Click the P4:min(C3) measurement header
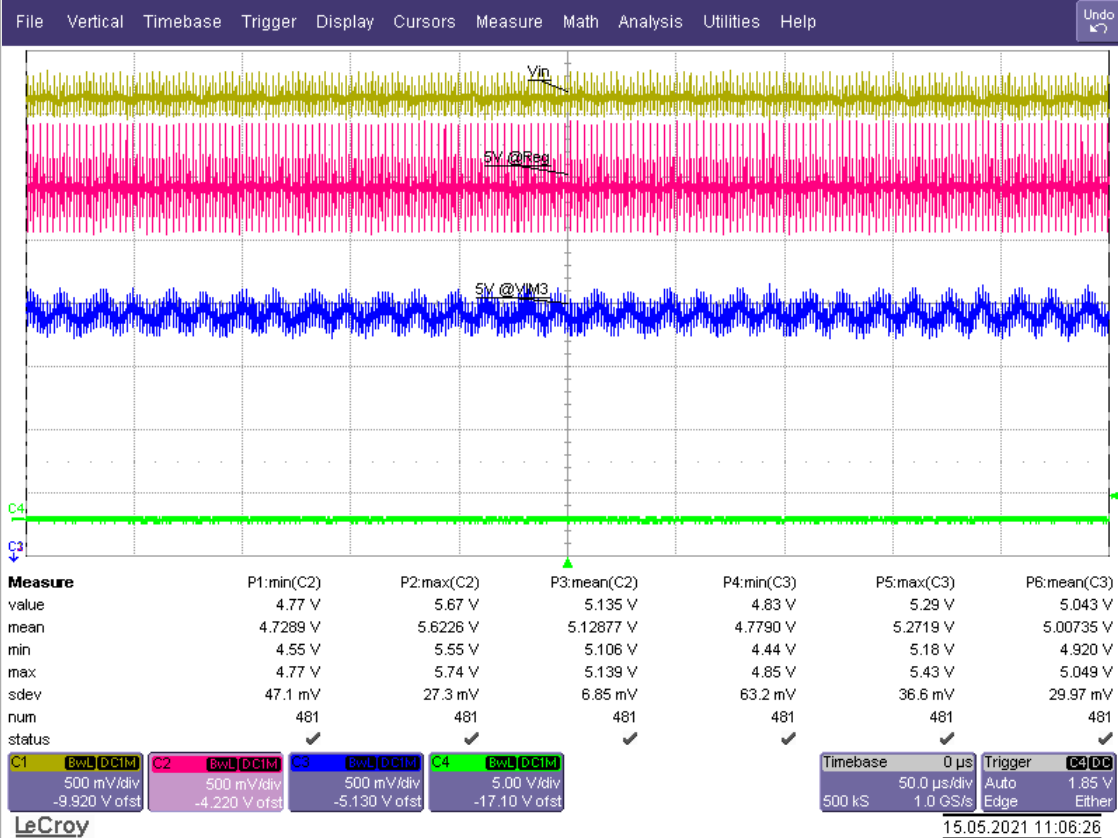The width and height of the screenshot is (1118, 838). pyautogui.click(x=759, y=583)
